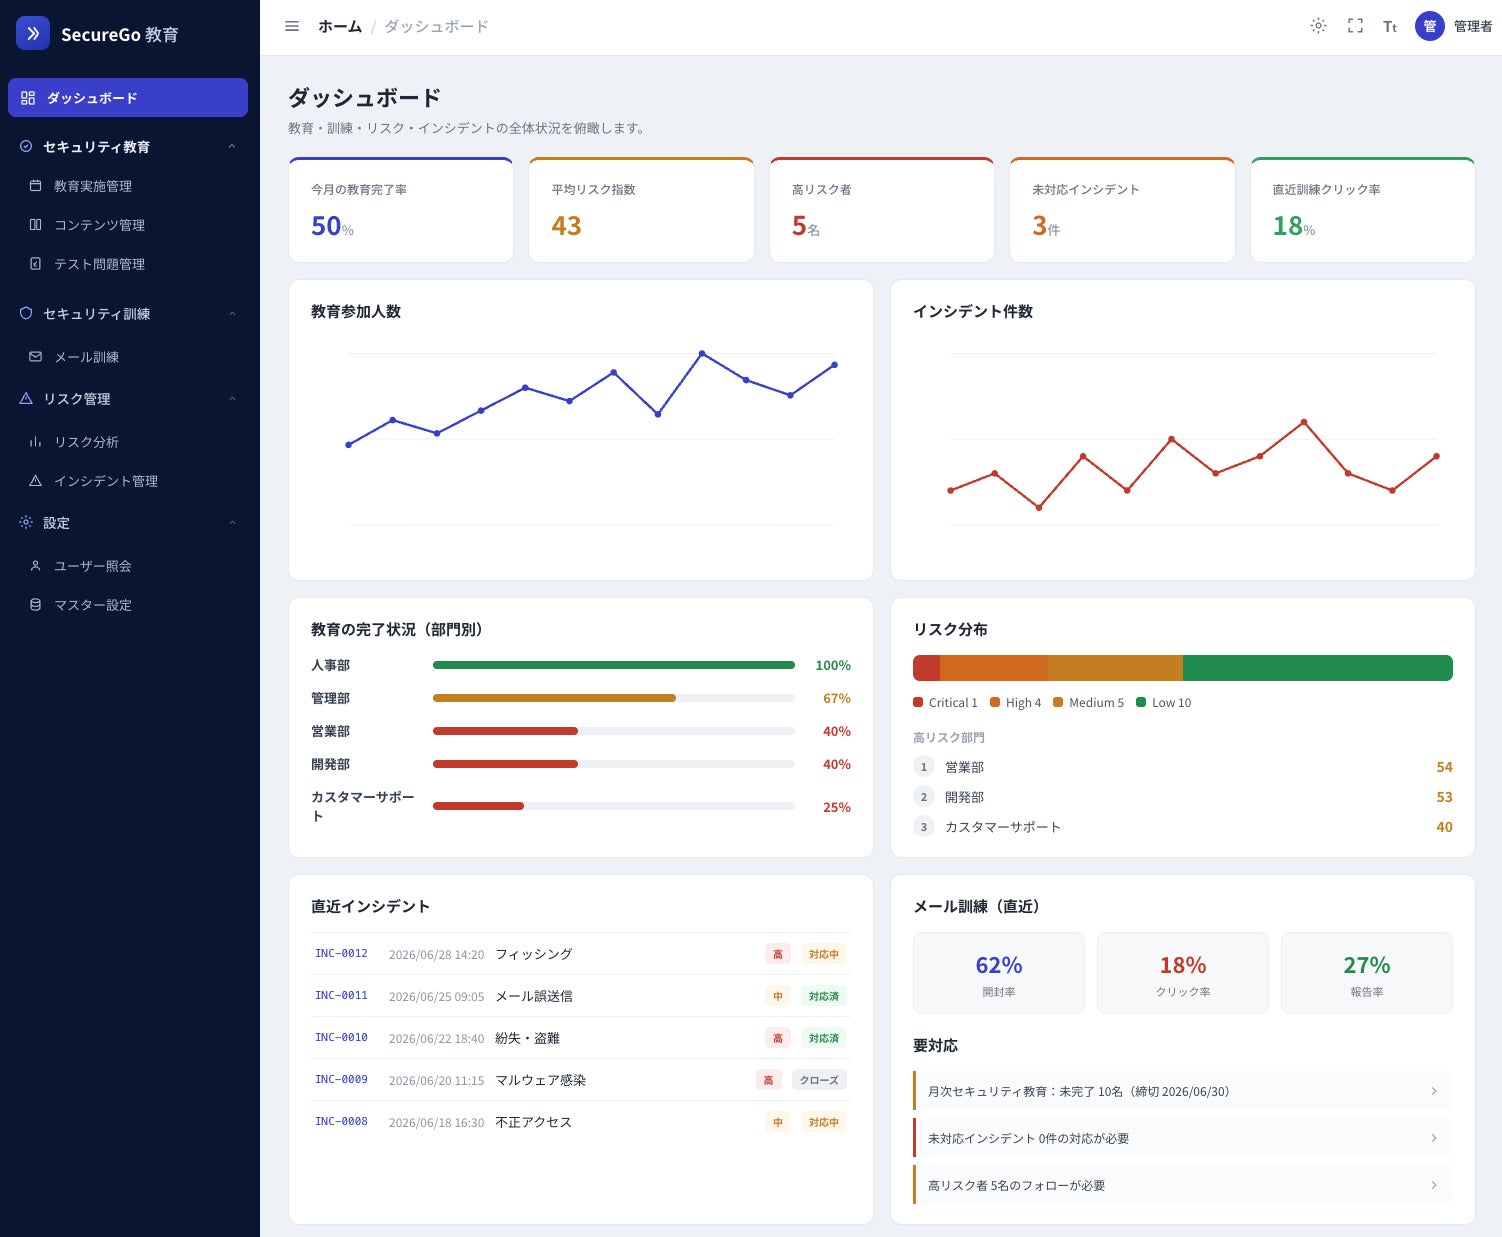The height and width of the screenshot is (1237, 1502).
Task: Click the ホーム breadcrumb link
Action: pos(340,26)
